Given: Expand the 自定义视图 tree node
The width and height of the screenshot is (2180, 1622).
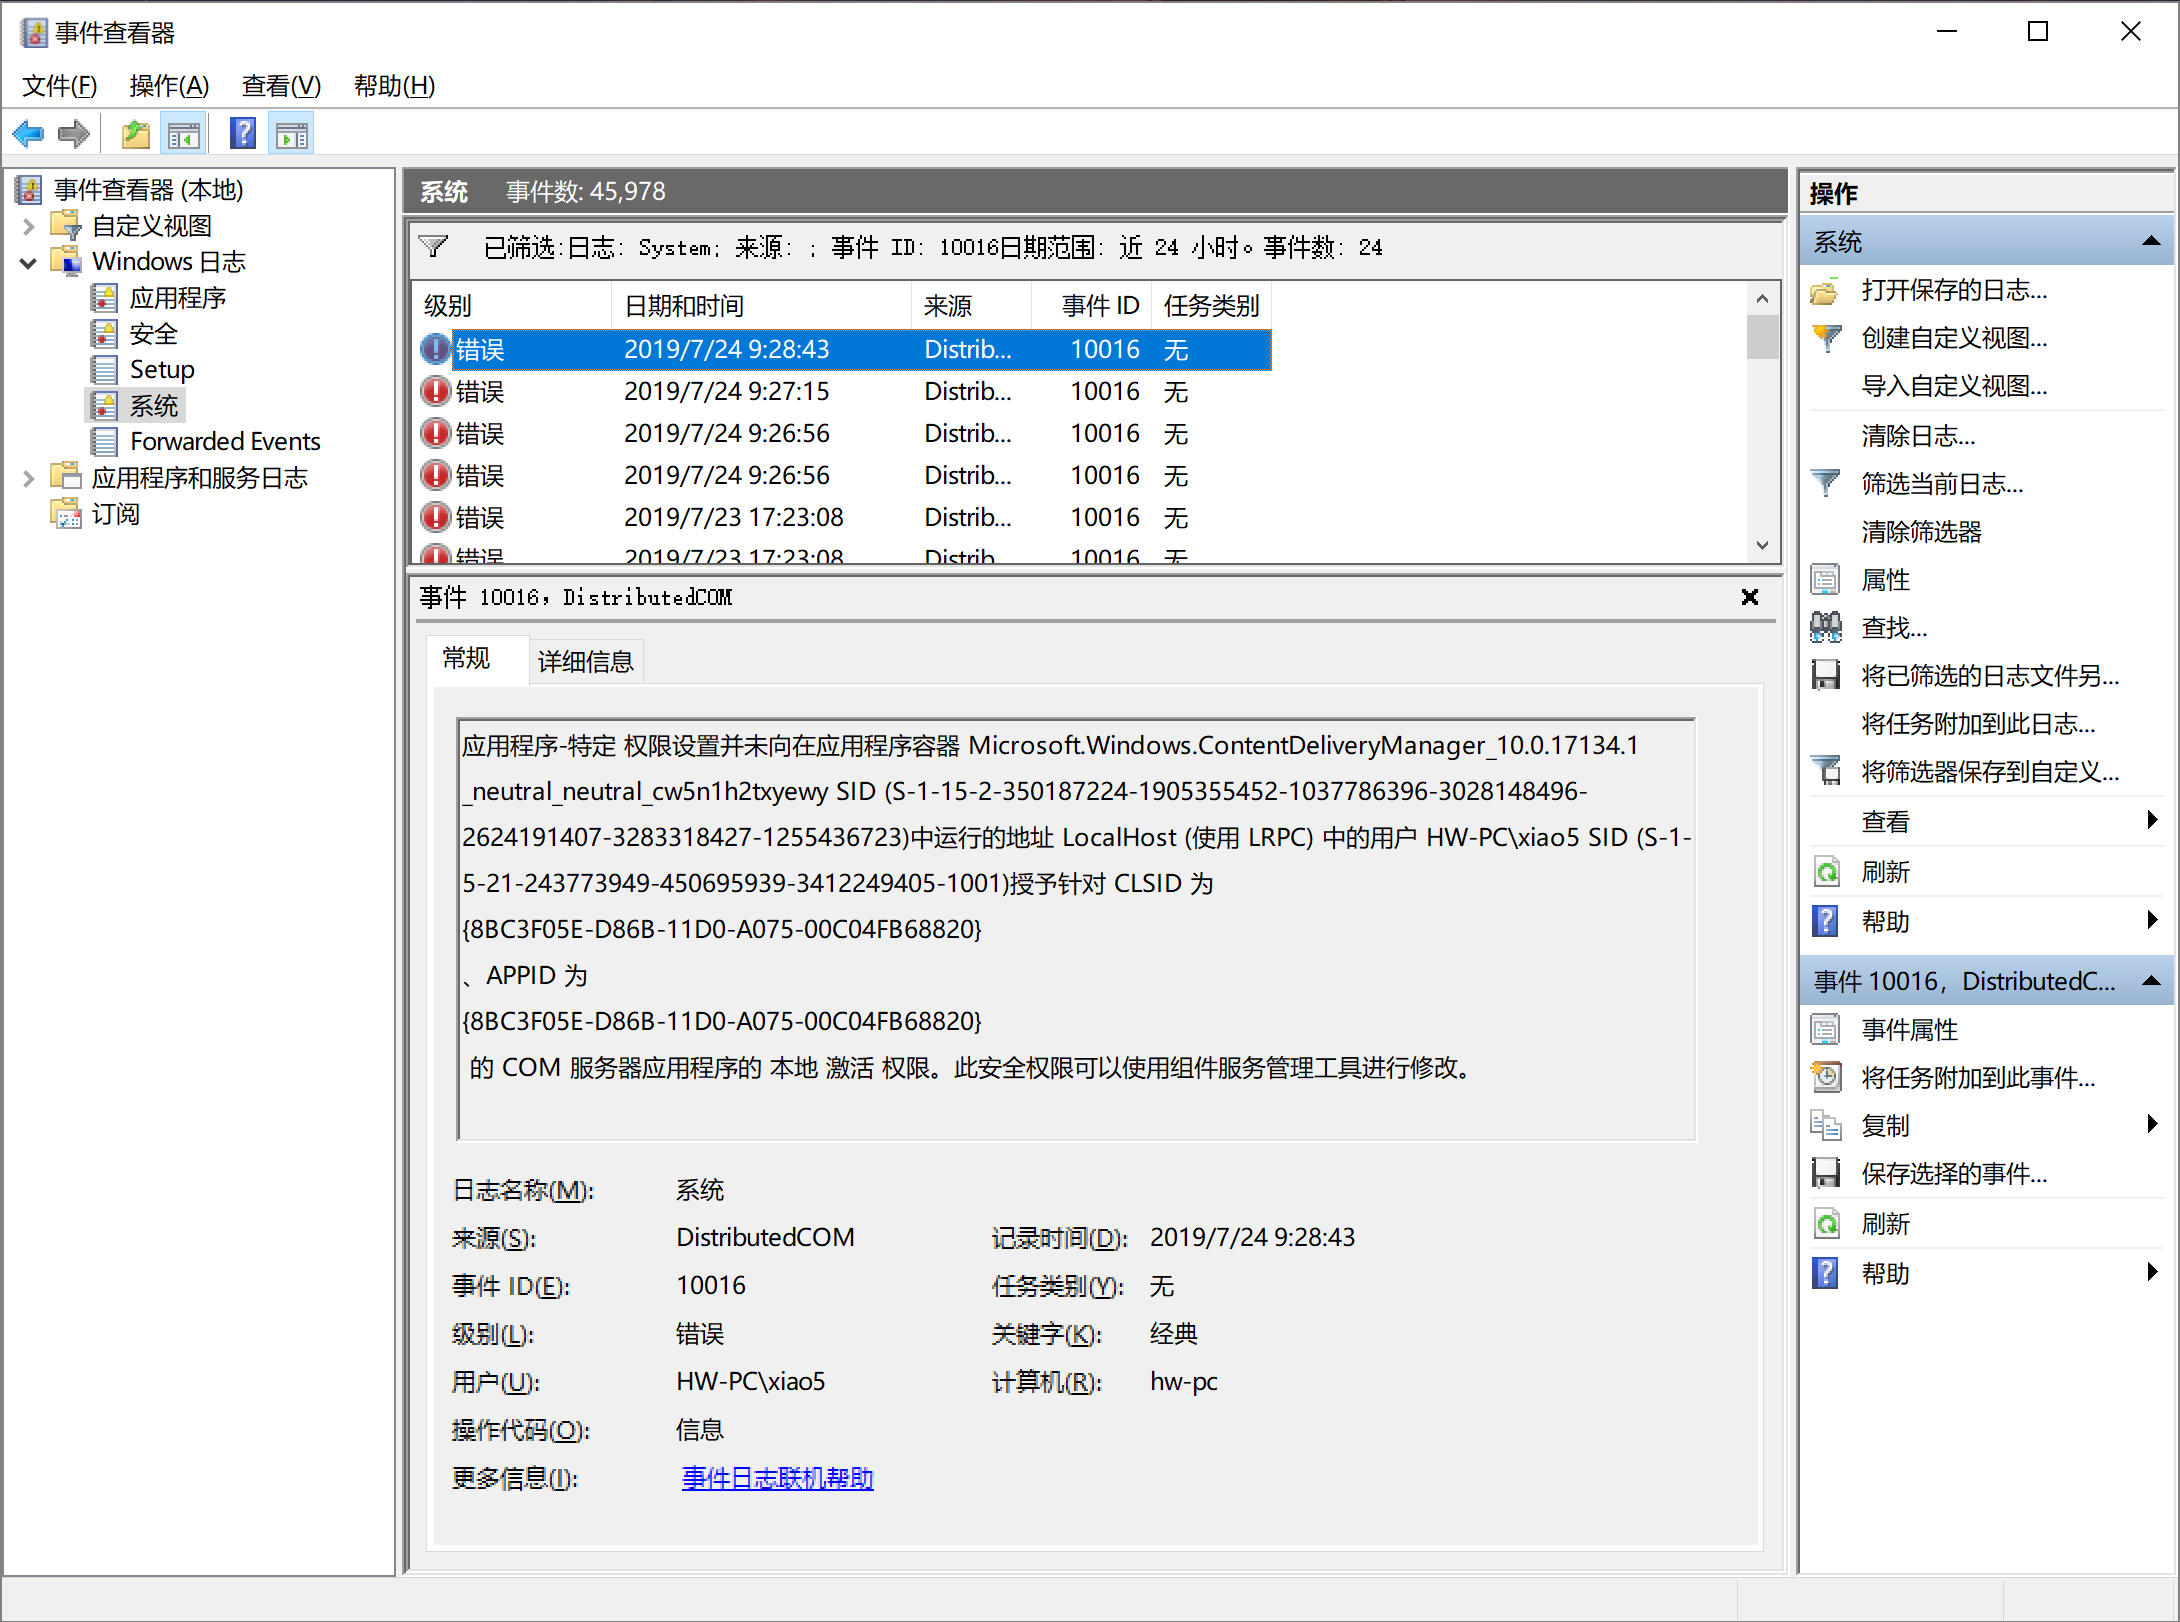Looking at the screenshot, I should (29, 226).
